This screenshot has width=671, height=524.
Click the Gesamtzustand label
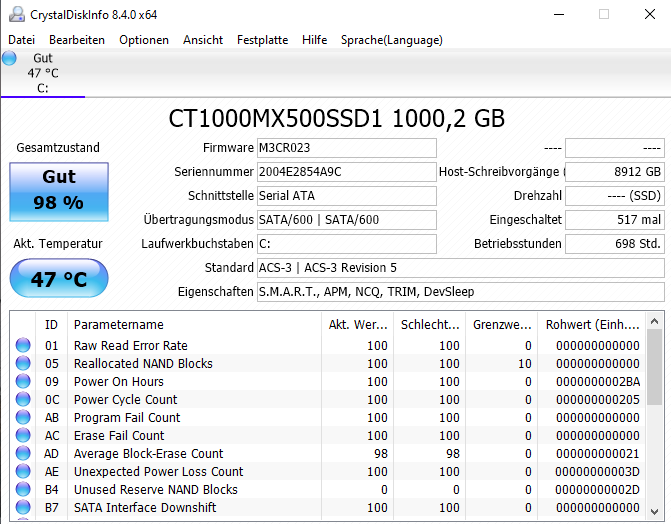[x=58, y=147]
